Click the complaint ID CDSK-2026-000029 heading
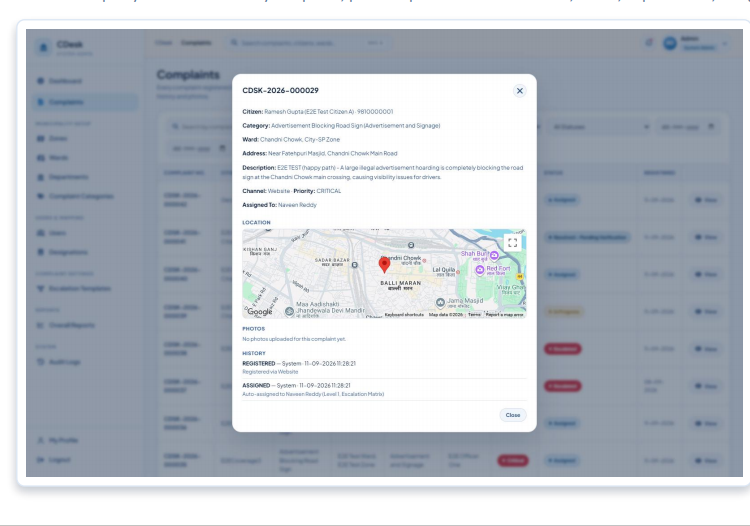This screenshot has width=750, height=526. (x=280, y=90)
